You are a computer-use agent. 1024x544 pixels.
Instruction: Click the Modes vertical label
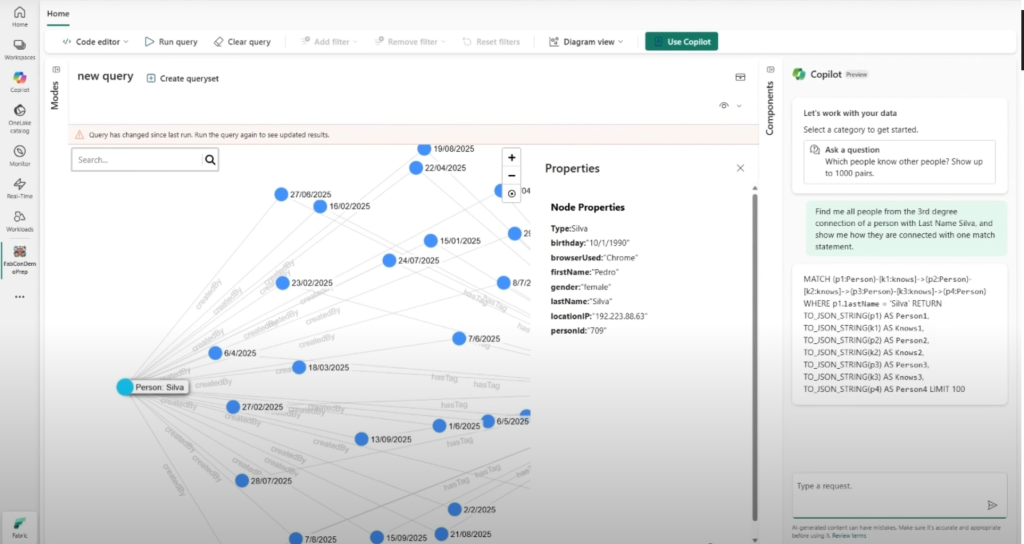point(55,95)
